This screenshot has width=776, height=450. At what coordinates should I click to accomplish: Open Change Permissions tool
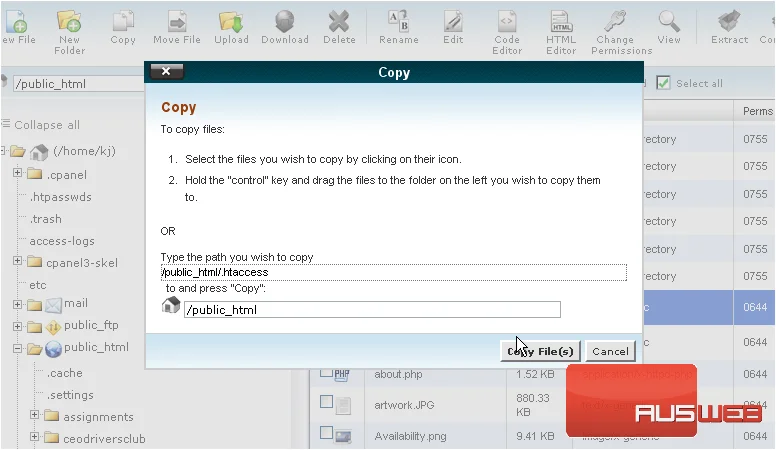tap(622, 32)
